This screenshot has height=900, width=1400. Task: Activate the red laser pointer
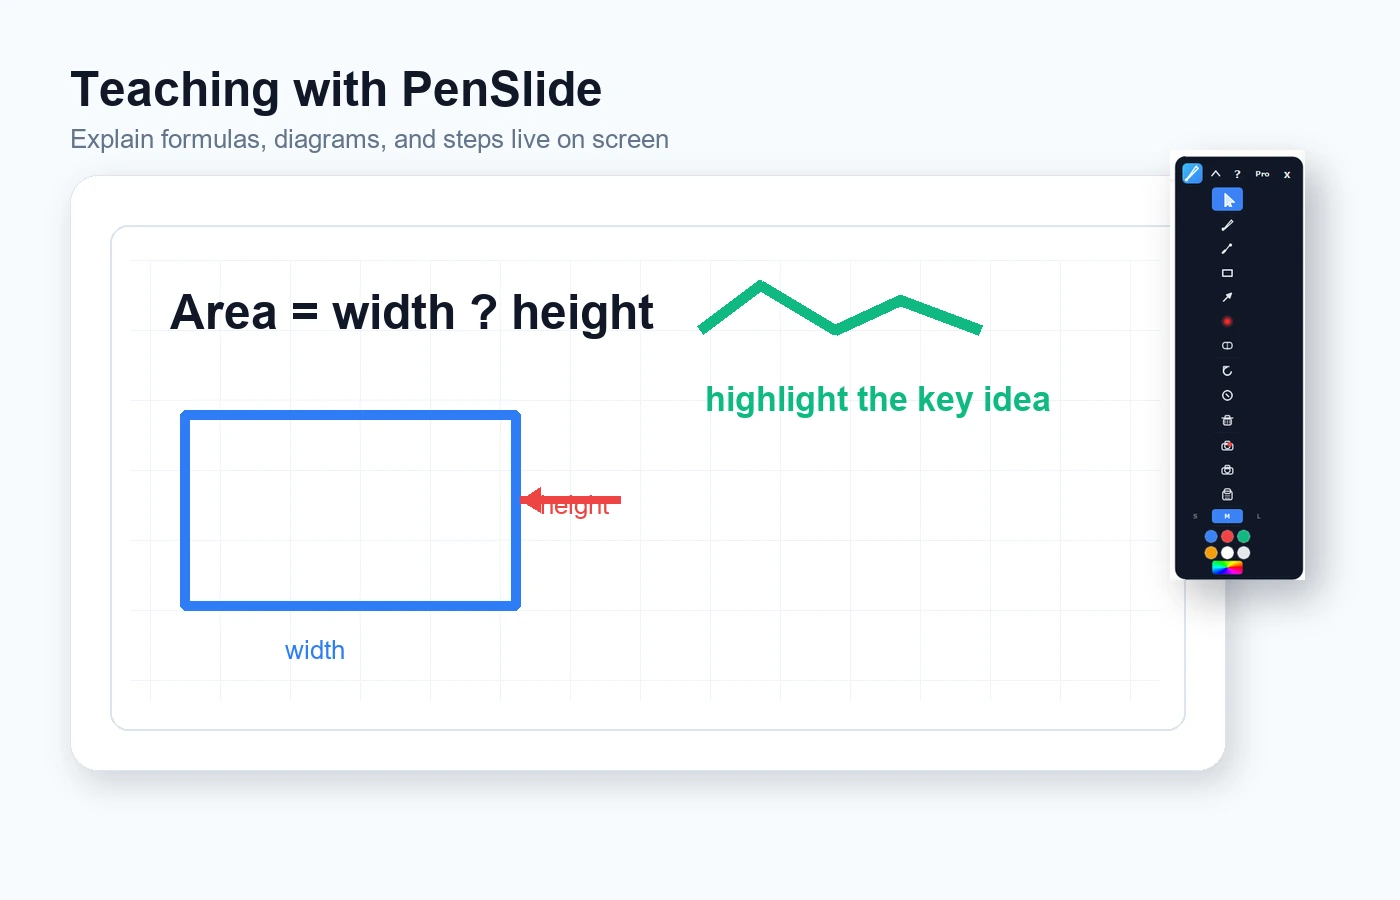click(1227, 321)
